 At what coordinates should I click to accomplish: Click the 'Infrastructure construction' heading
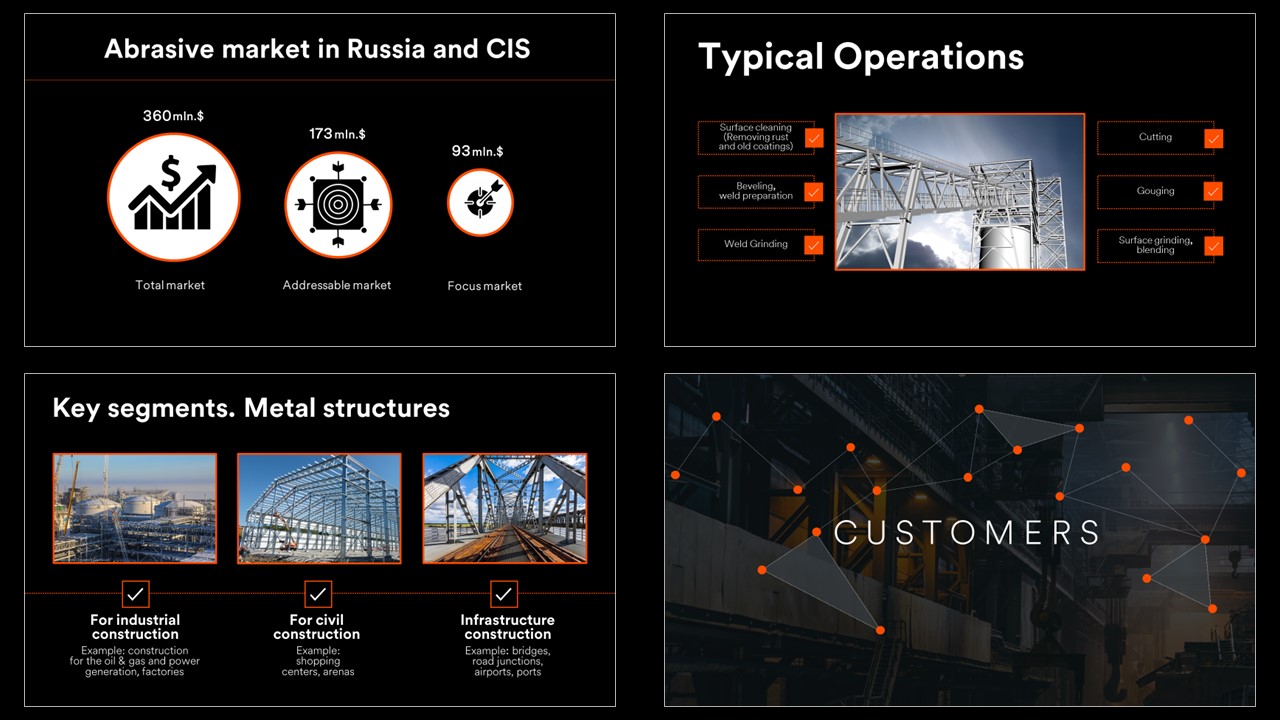click(x=507, y=627)
